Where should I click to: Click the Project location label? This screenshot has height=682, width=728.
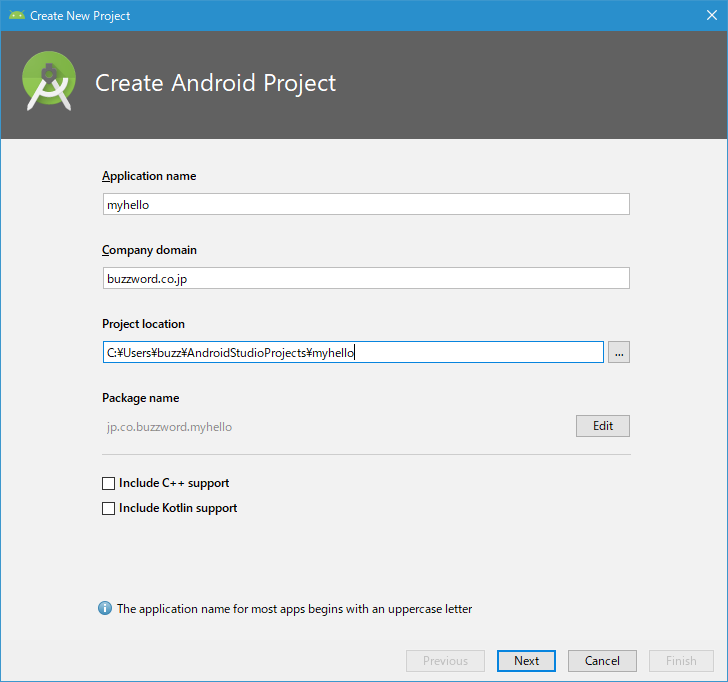tap(143, 324)
